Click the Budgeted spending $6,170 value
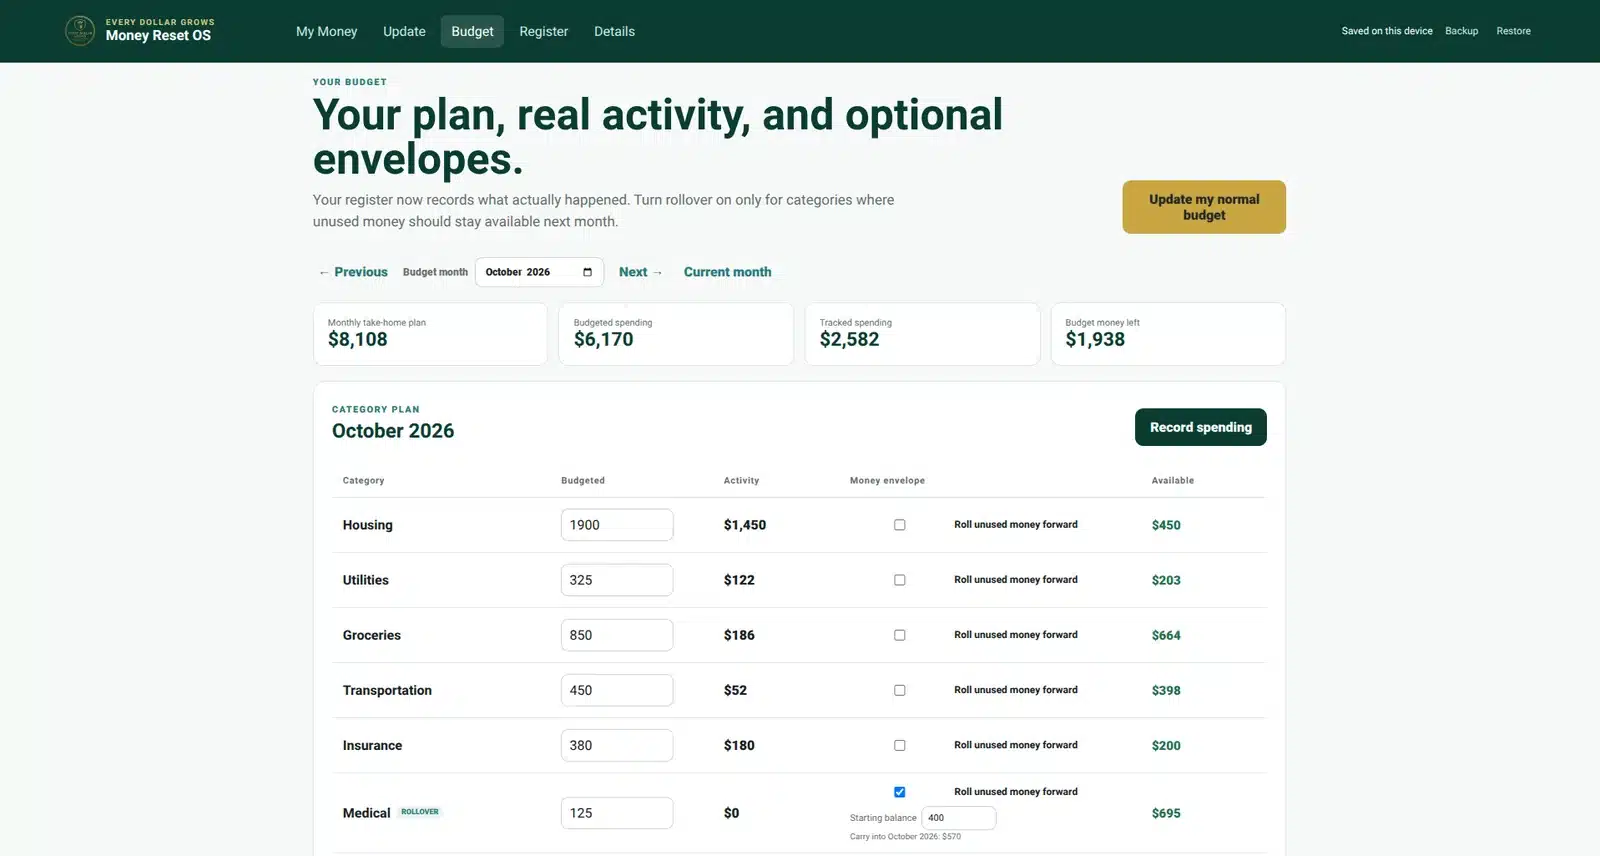This screenshot has width=1600, height=856. tap(604, 340)
